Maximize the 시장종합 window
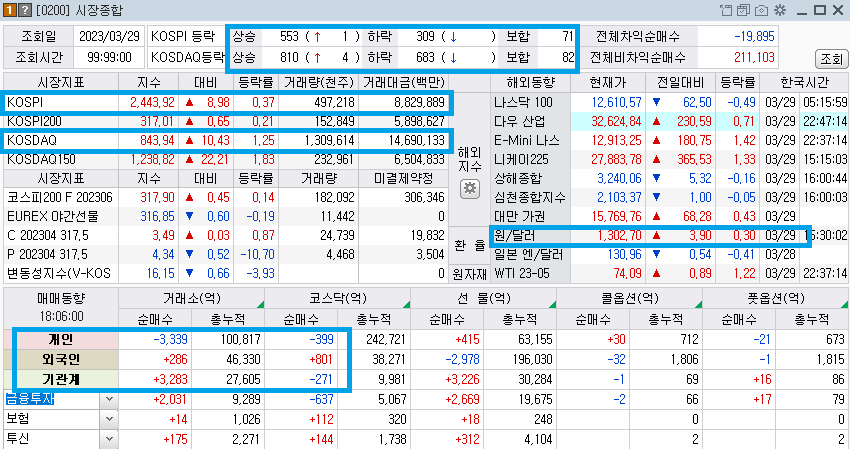 pos(820,10)
